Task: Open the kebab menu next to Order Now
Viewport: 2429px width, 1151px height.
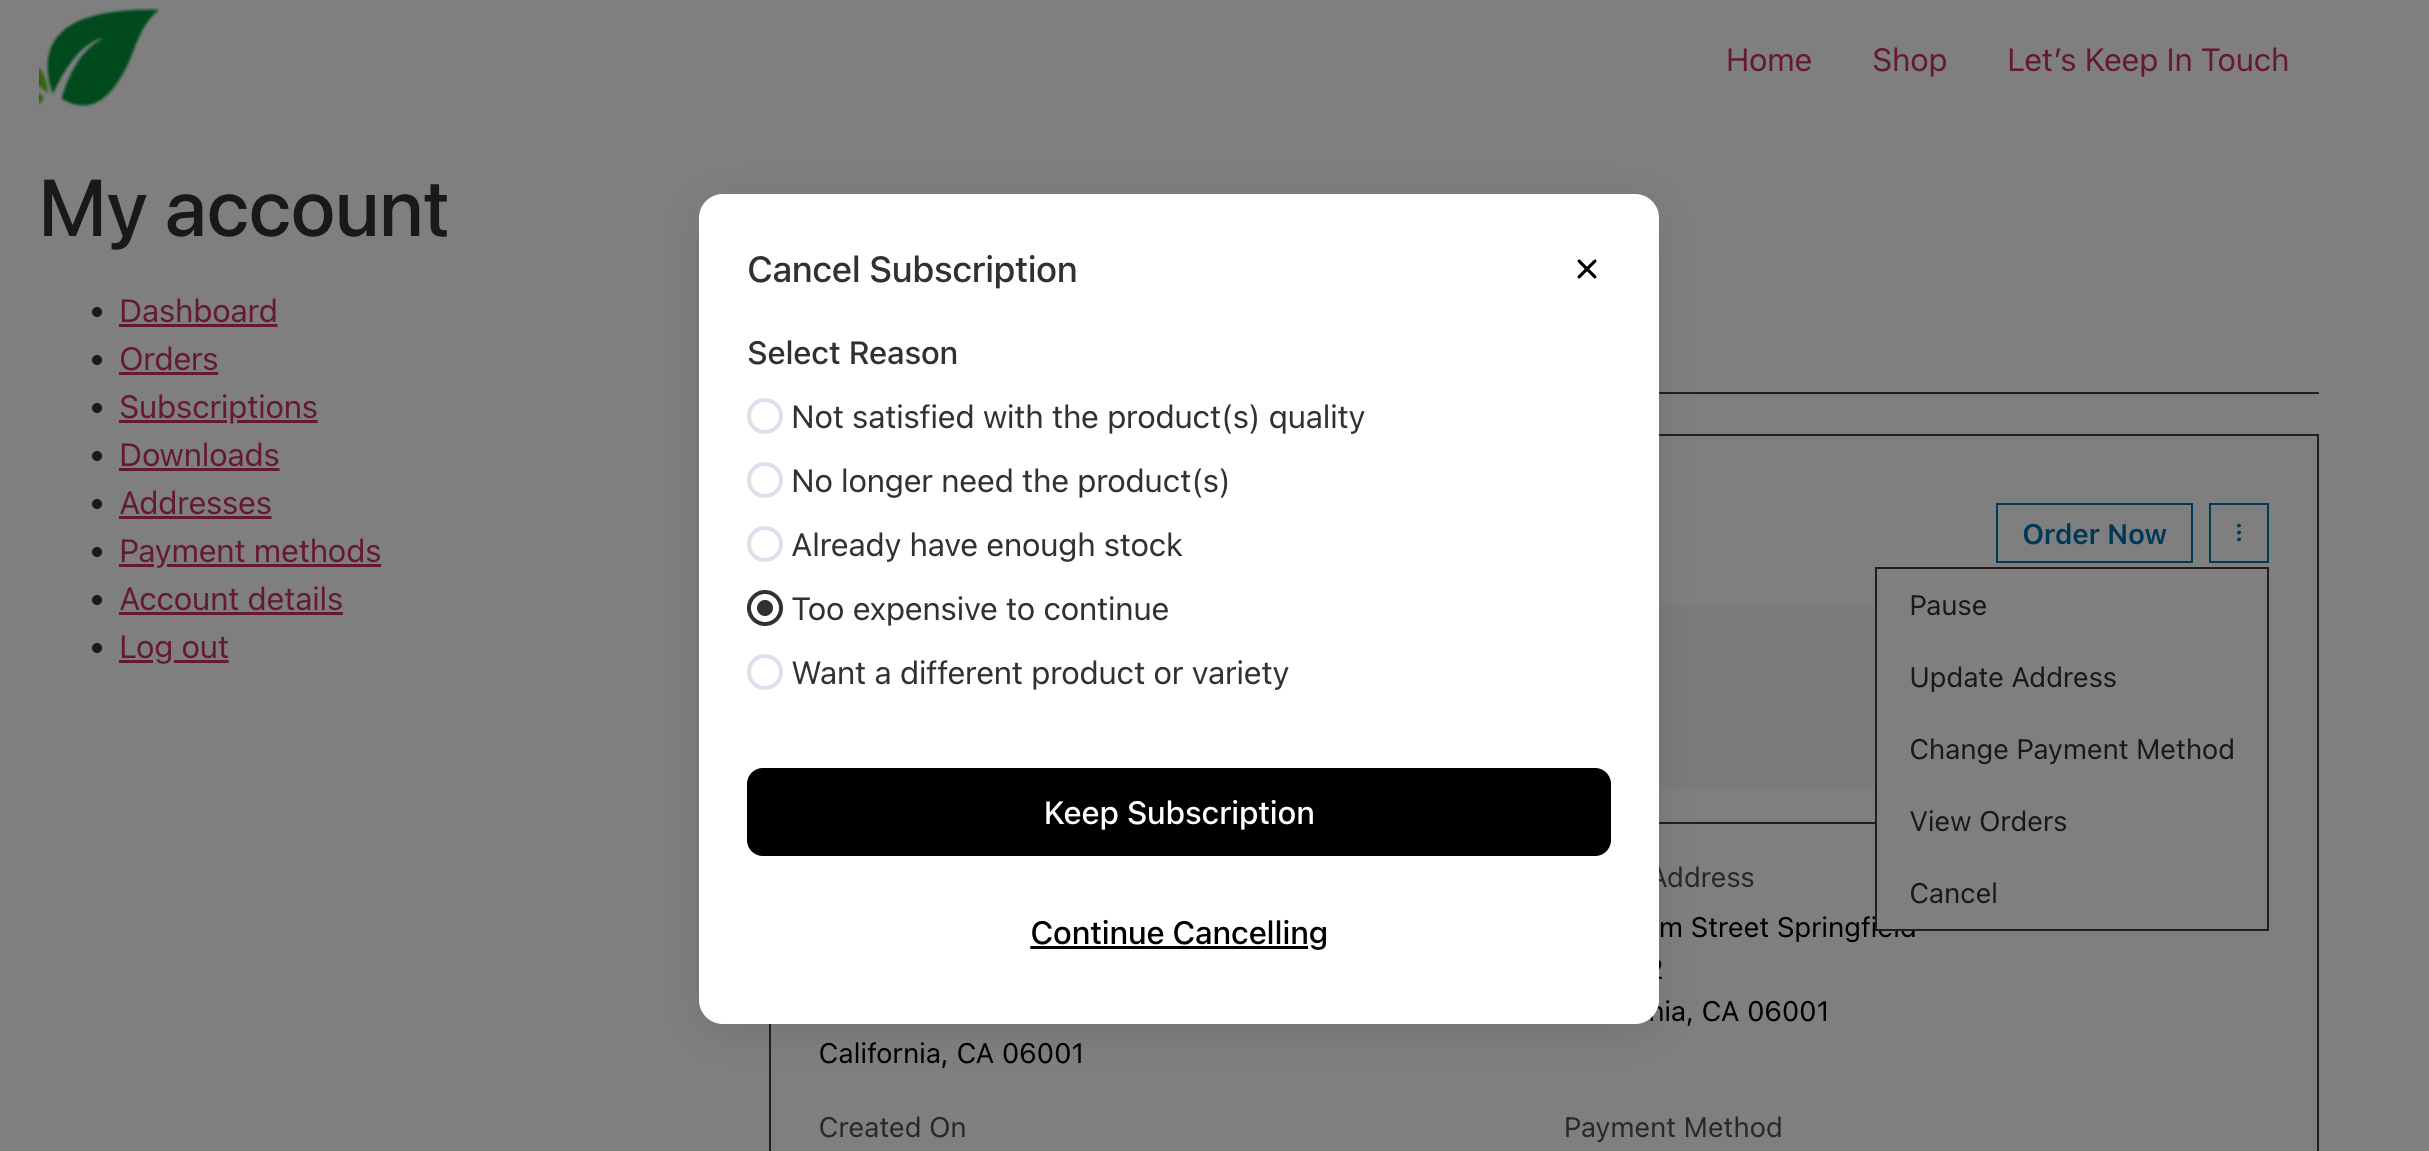Action: (2238, 533)
